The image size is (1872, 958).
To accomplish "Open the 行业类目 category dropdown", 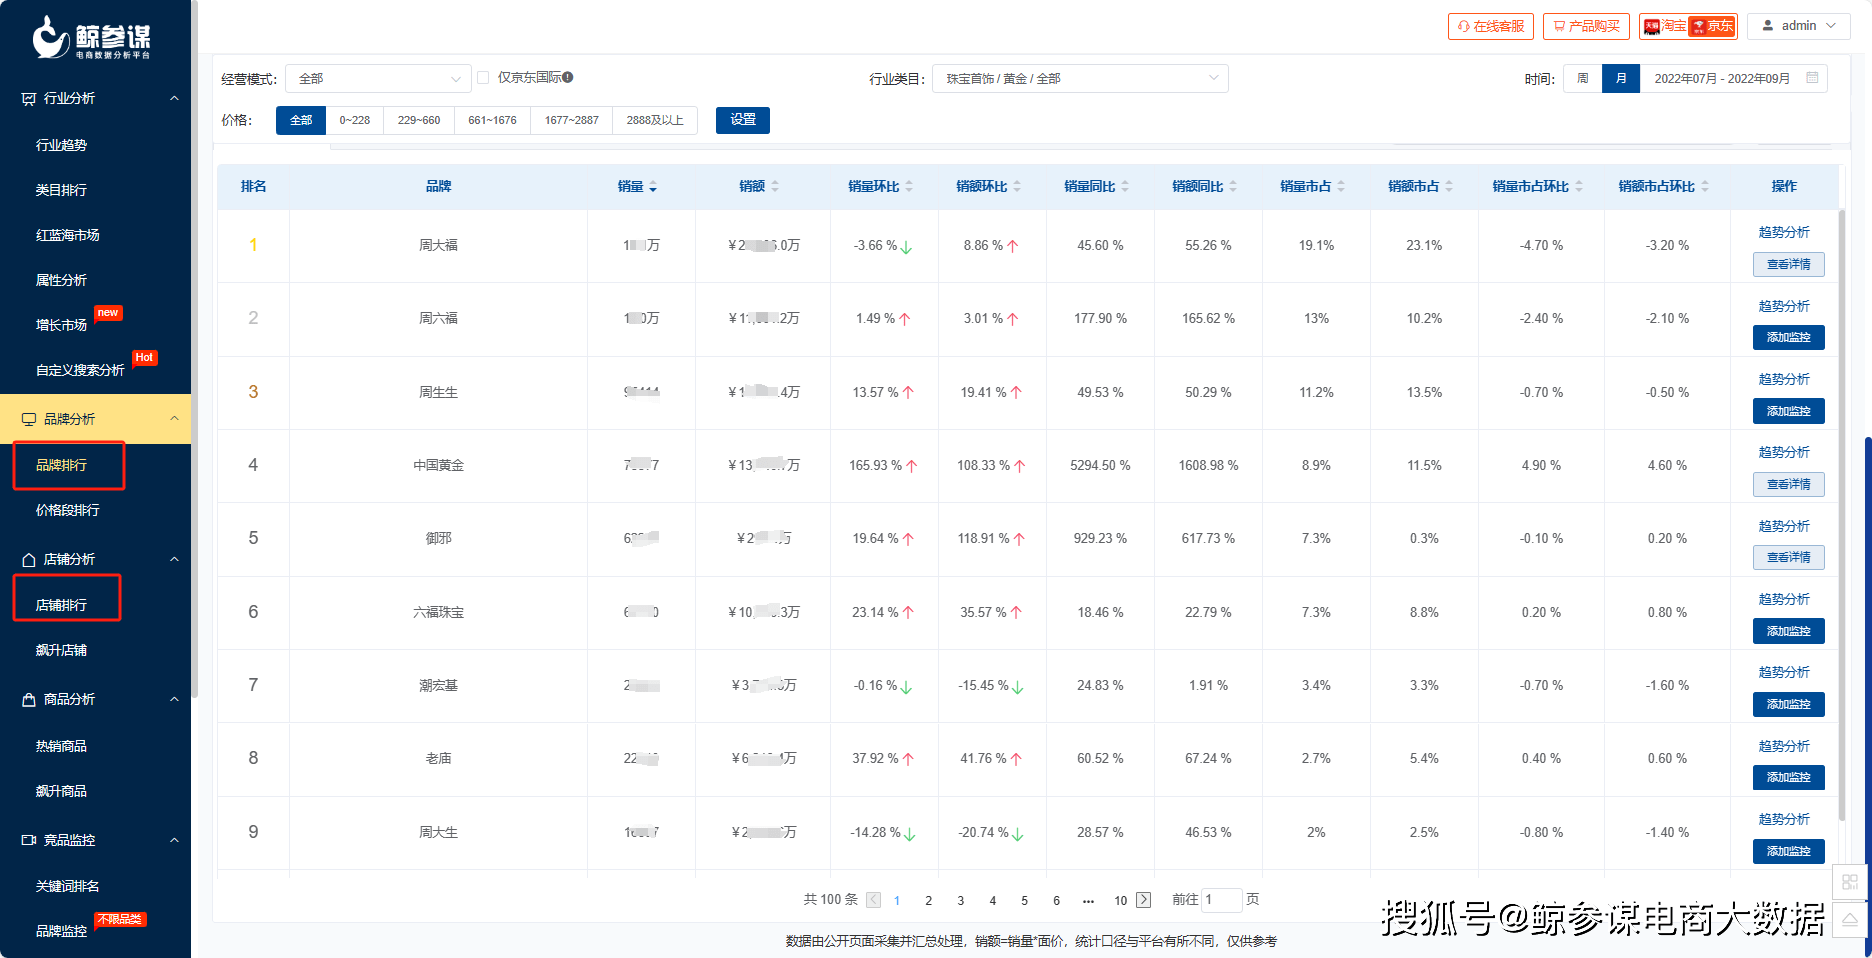I will (x=1080, y=78).
